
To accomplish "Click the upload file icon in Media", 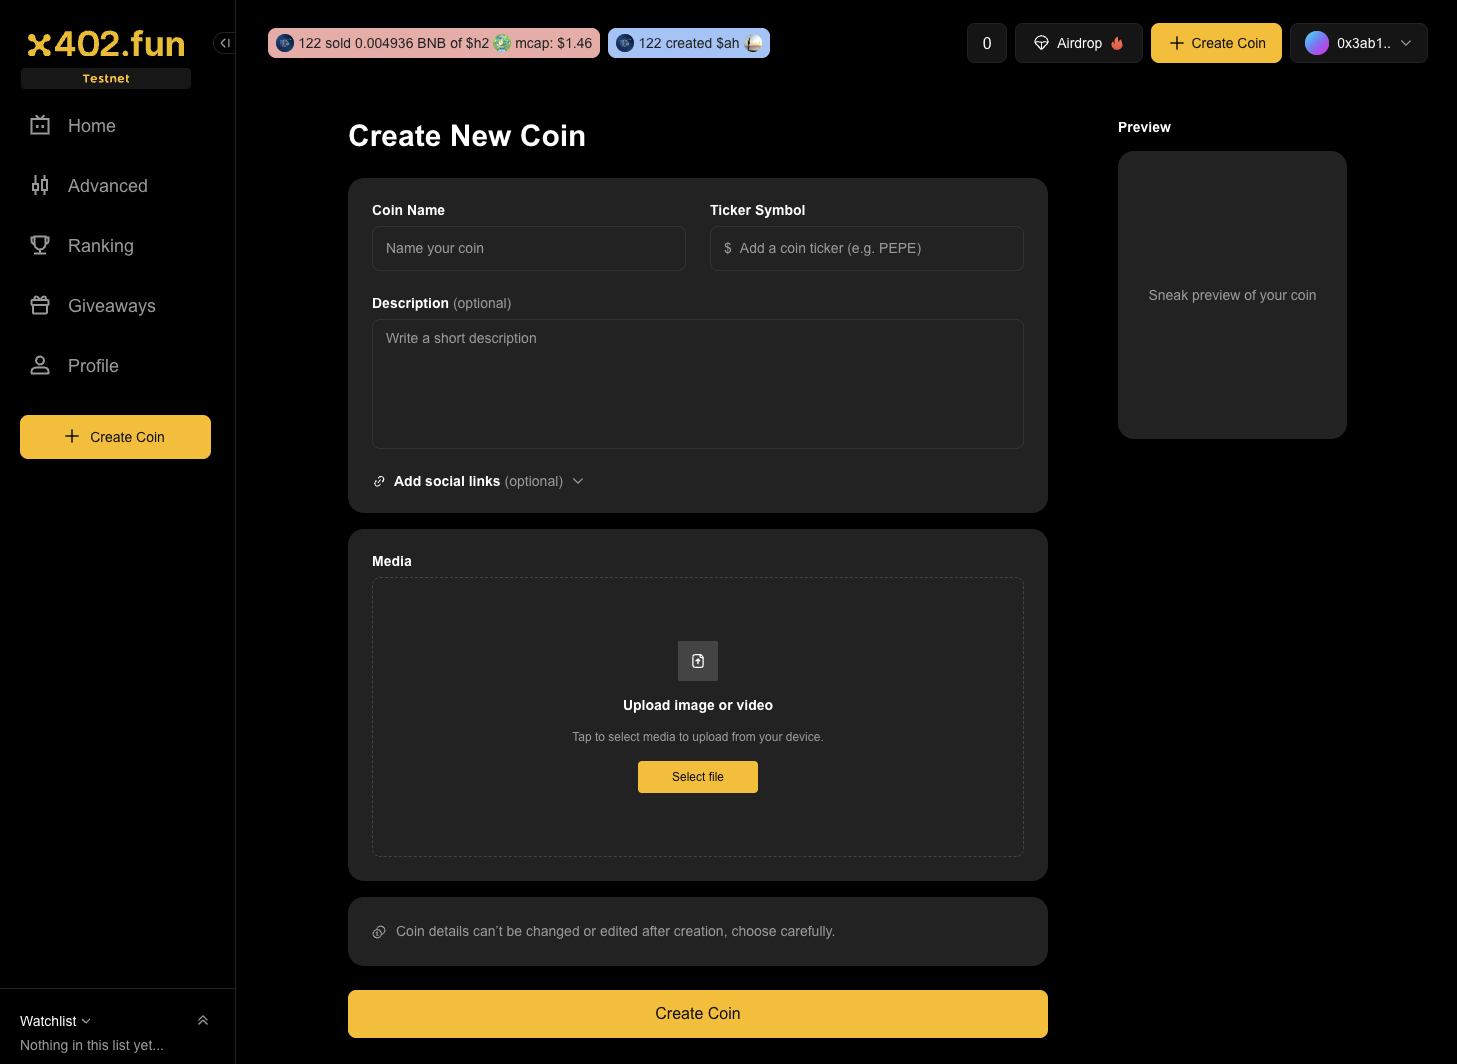I will click(x=698, y=661).
